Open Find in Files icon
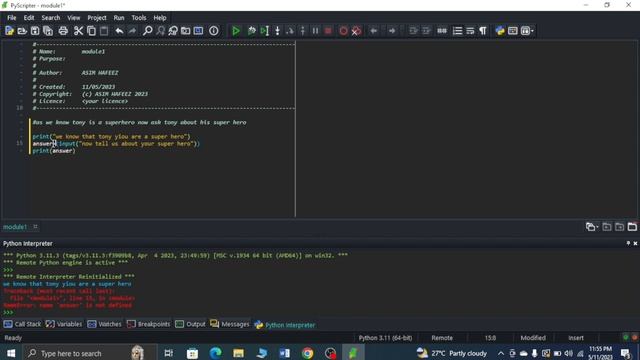 [x=186, y=31]
